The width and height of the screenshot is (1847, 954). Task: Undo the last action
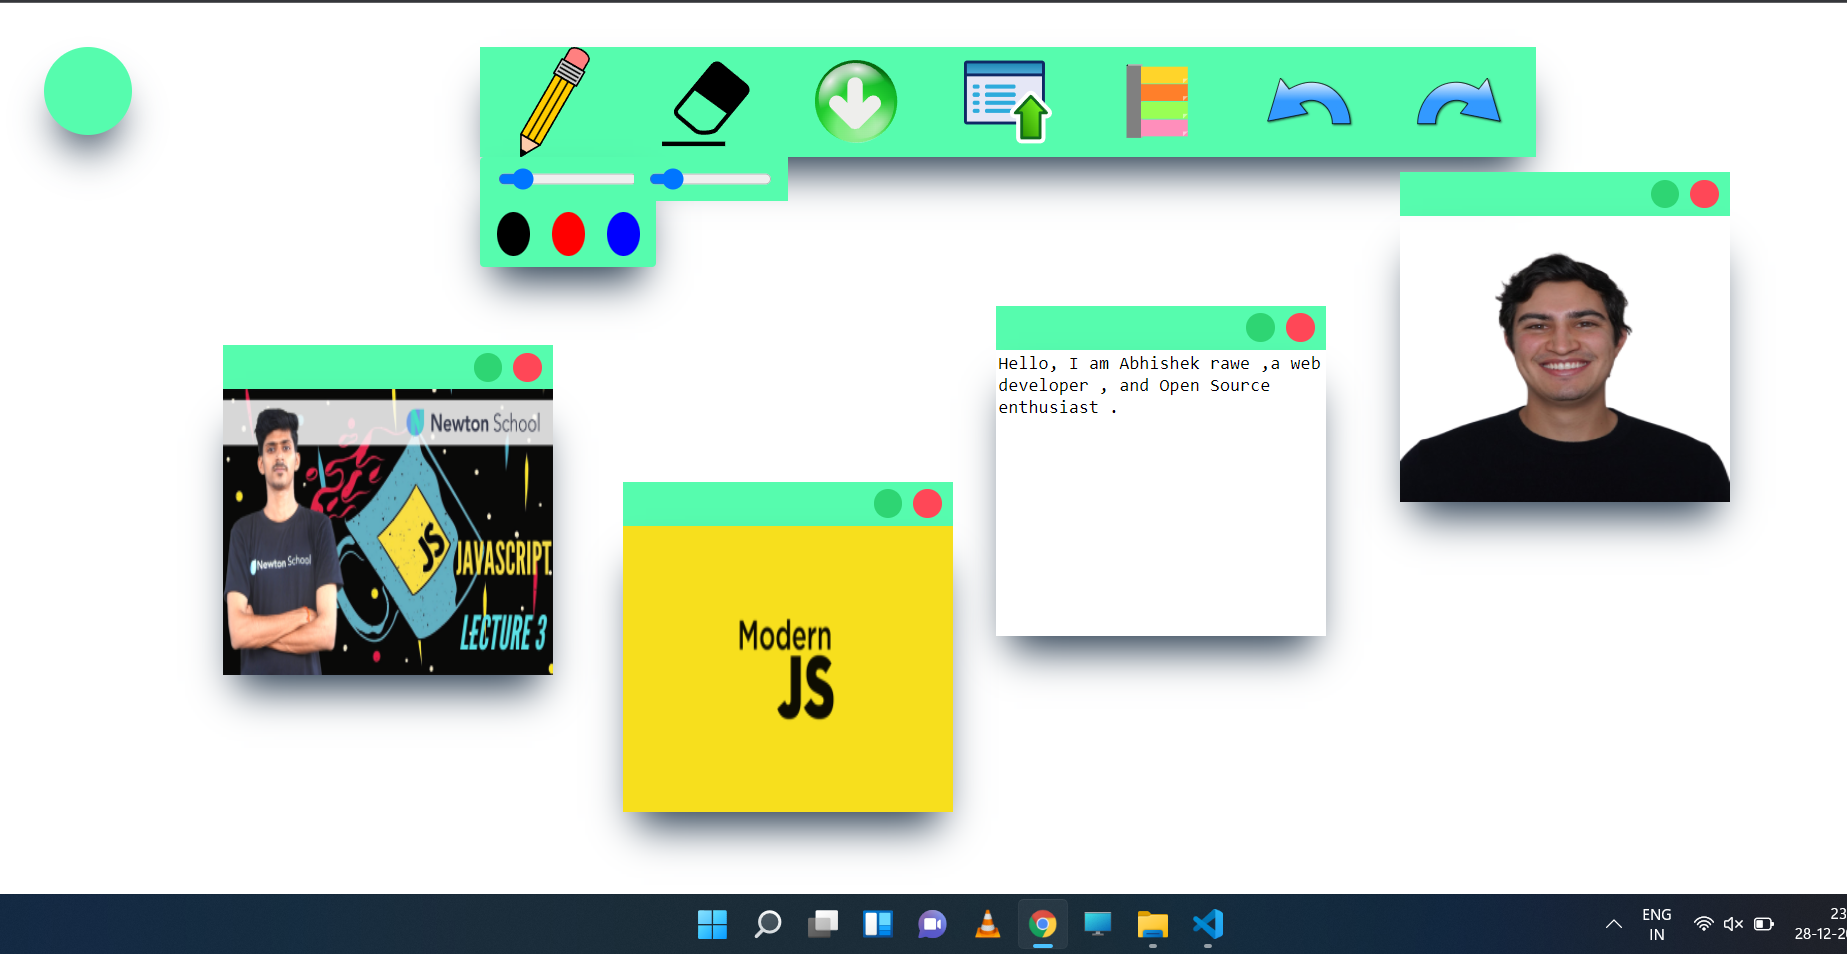click(x=1309, y=102)
